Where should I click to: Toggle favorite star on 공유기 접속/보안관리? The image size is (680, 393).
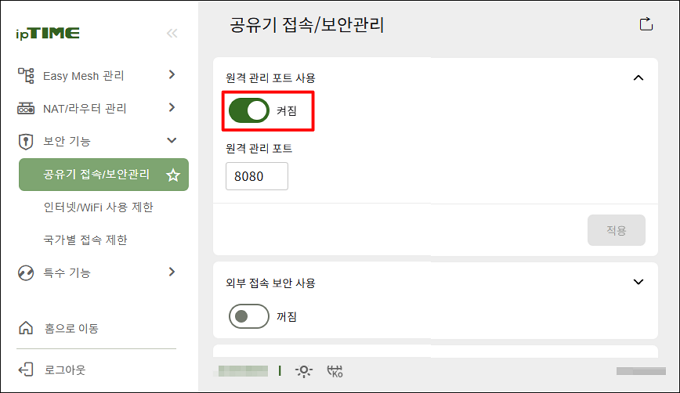click(173, 175)
